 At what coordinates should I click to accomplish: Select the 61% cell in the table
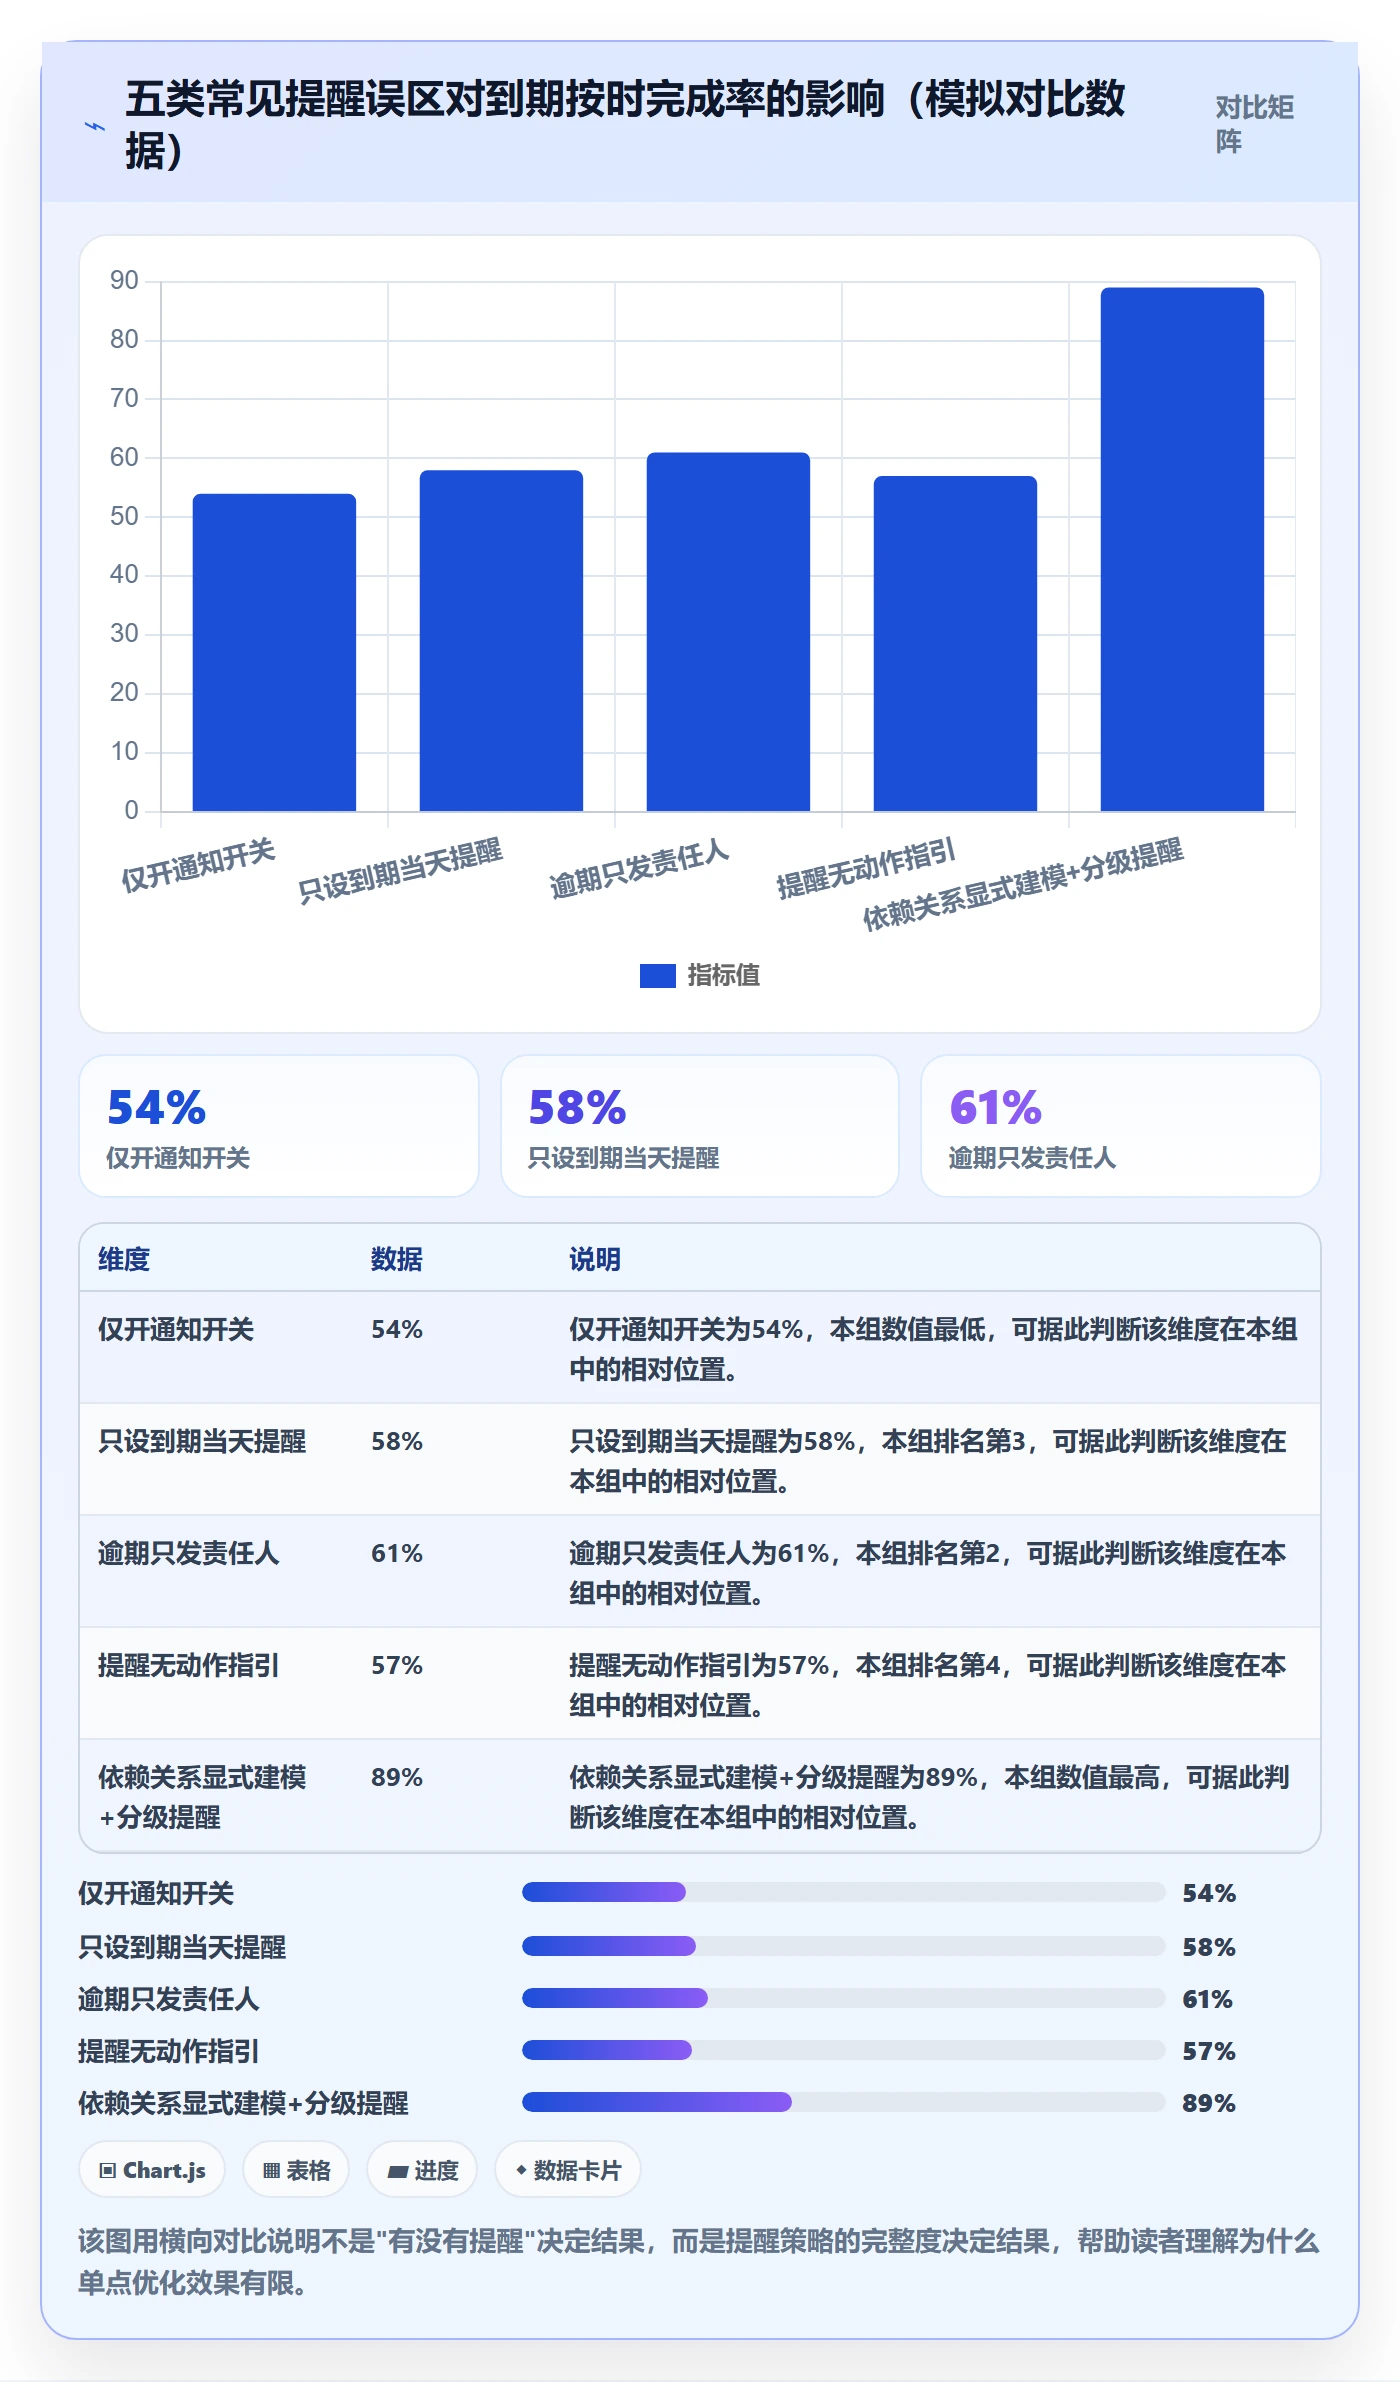tap(397, 1553)
